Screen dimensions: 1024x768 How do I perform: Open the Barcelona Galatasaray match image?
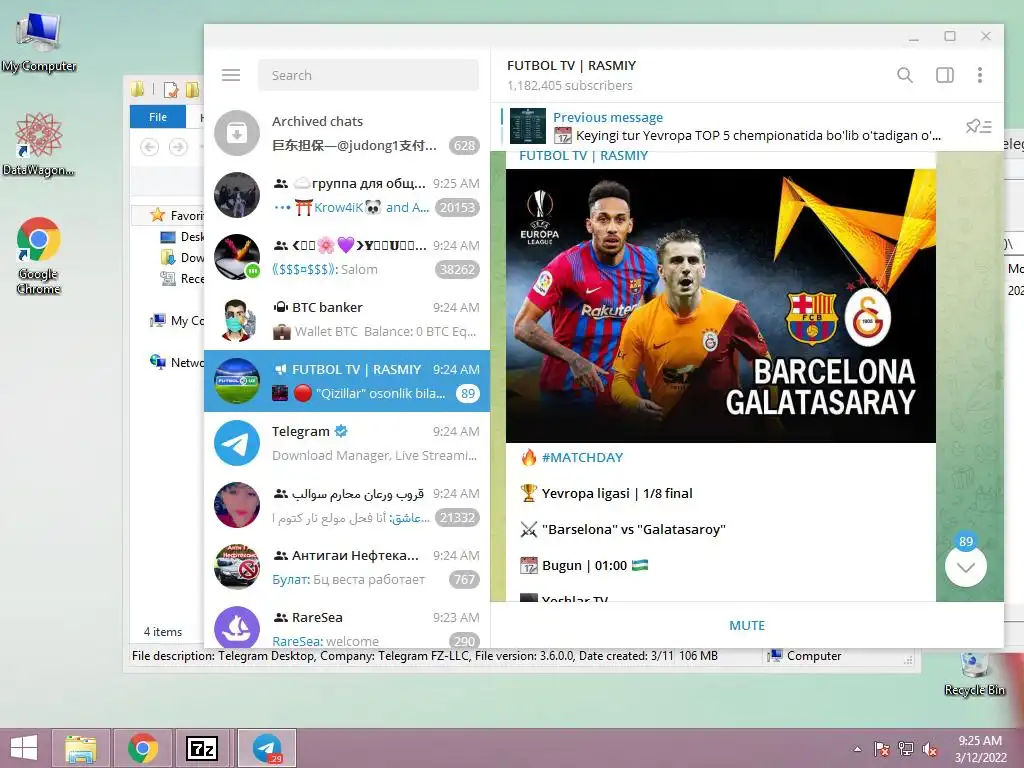[x=720, y=306]
